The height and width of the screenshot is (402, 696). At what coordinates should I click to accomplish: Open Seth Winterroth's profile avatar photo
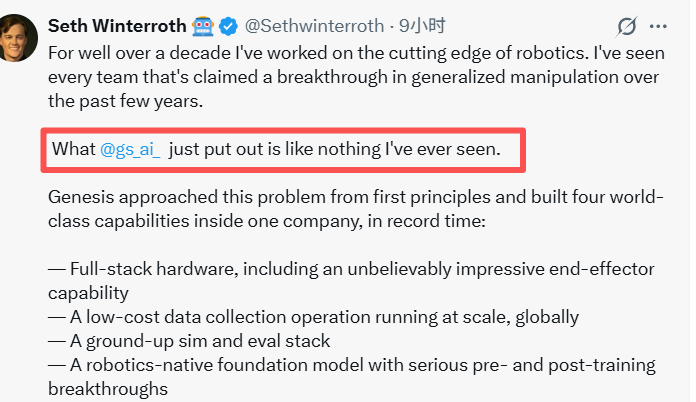pyautogui.click(x=17, y=38)
